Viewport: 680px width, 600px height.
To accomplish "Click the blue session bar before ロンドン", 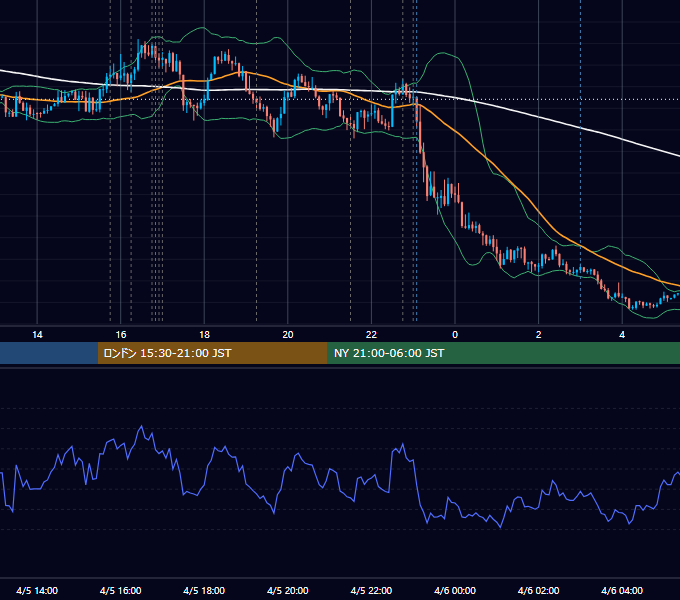I will point(49,353).
